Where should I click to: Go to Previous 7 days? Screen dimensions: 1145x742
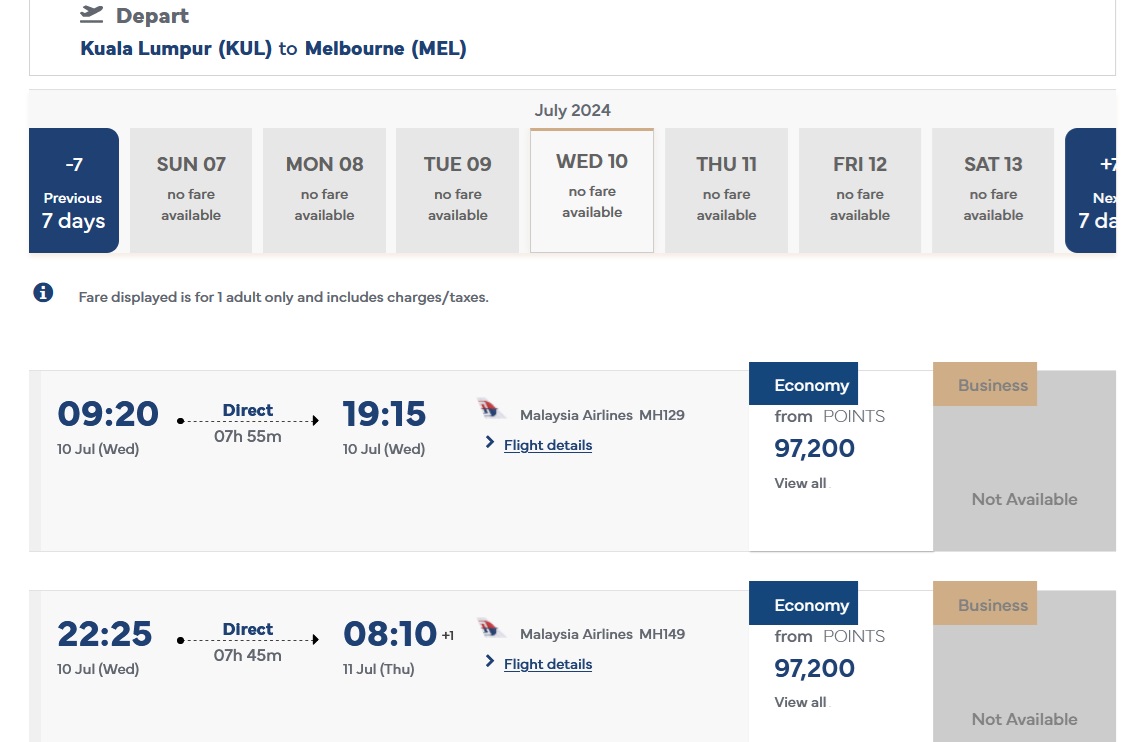[73, 191]
